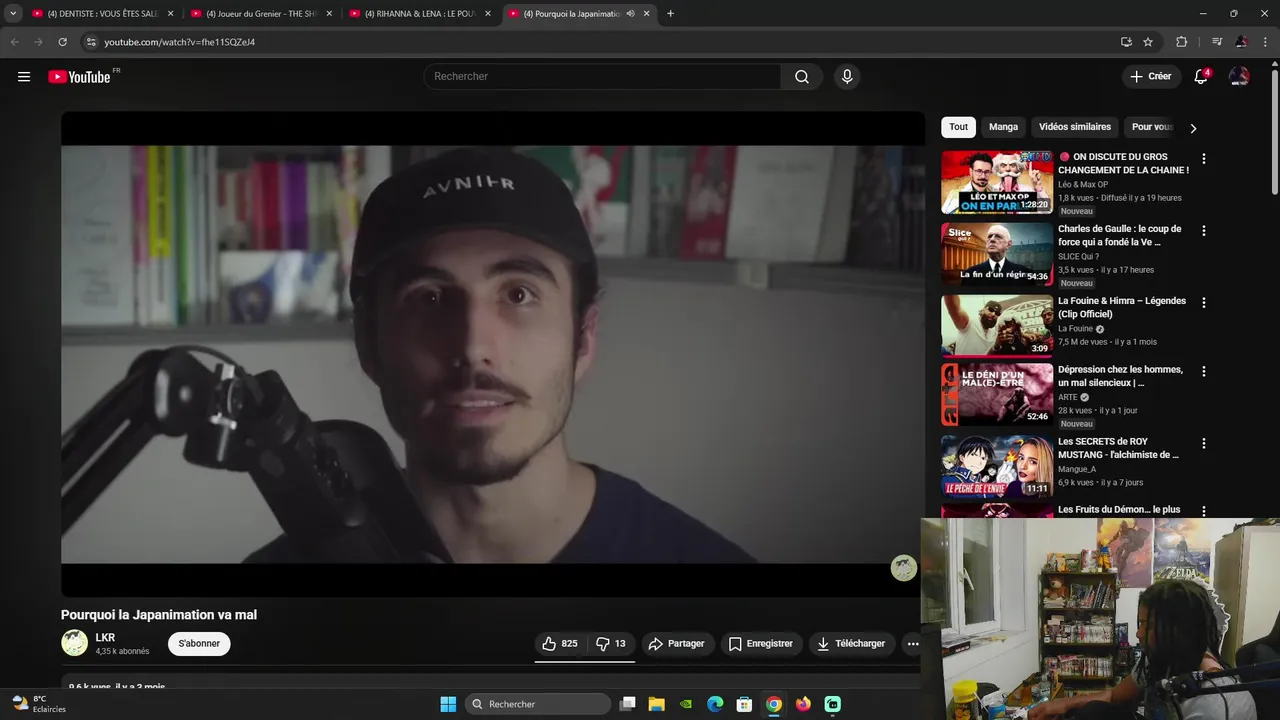Viewport: 1280px width, 720px height.
Task: Click the address bar URL
Action: pos(180,42)
